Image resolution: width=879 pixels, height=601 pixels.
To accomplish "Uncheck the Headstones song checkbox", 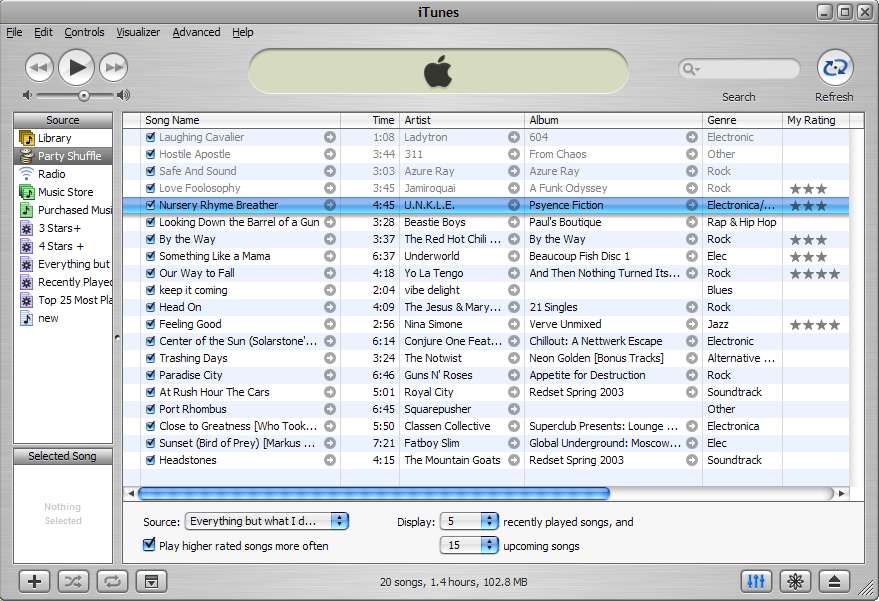I will point(150,460).
